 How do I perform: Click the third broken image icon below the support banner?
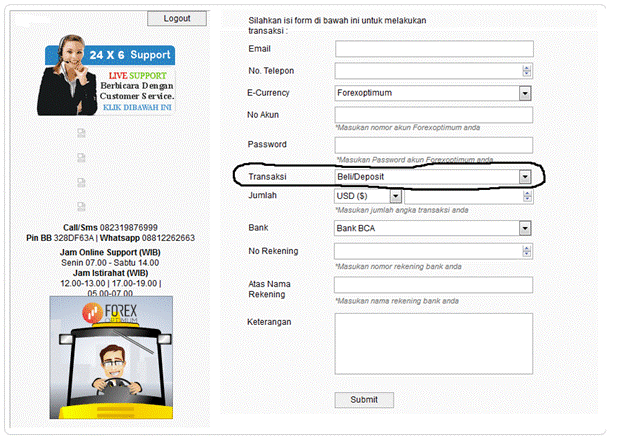pyautogui.click(x=81, y=182)
